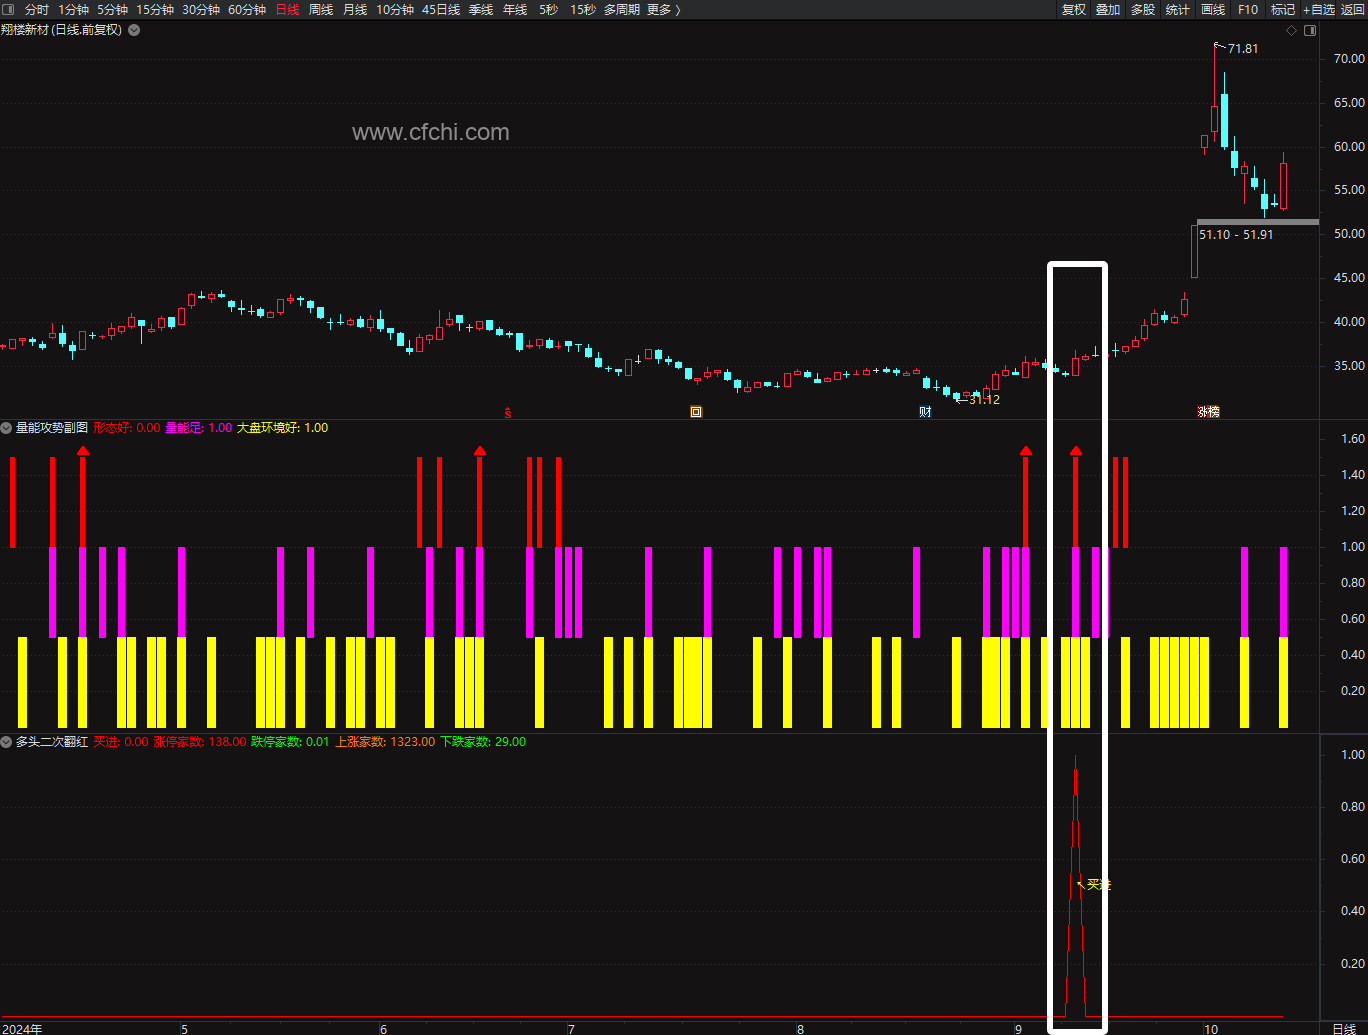This screenshot has width=1368, height=1035.
Task: Click the 买进 buy signal label
Action: pyautogui.click(x=1099, y=885)
